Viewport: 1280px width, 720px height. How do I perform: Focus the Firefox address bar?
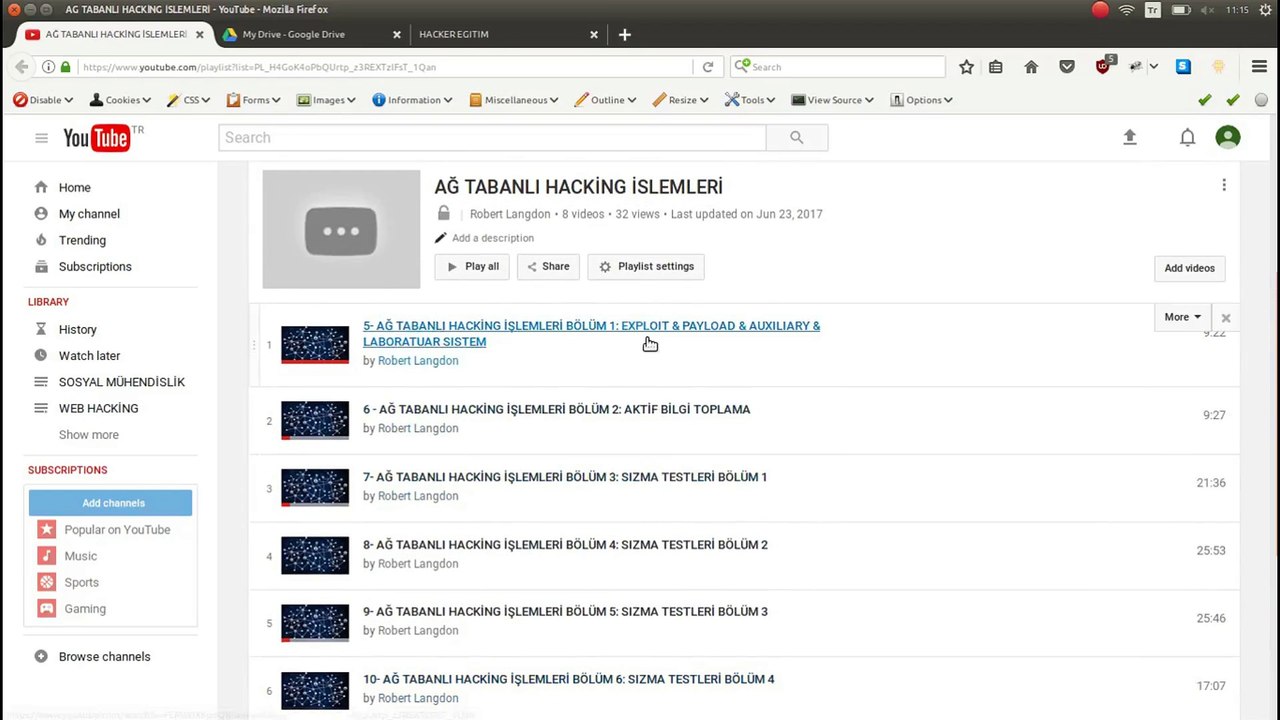pyautogui.click(x=385, y=67)
